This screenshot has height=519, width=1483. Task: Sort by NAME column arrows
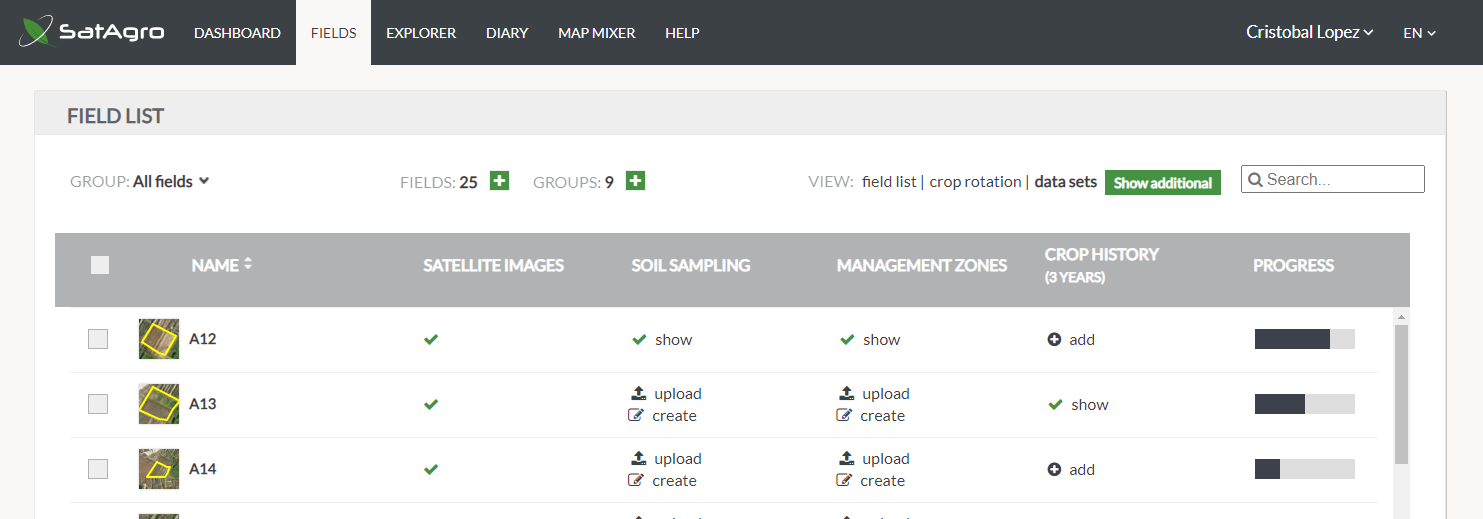(248, 264)
